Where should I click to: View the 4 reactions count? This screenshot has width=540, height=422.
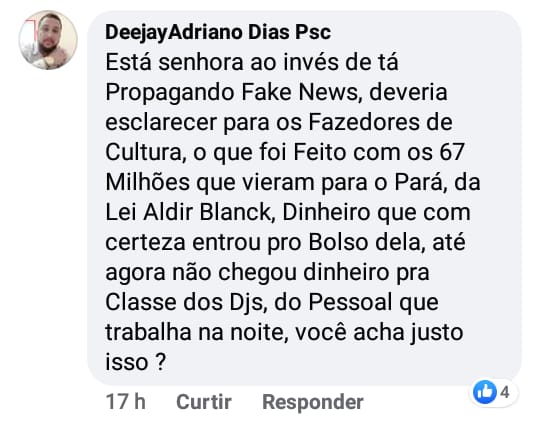505,392
